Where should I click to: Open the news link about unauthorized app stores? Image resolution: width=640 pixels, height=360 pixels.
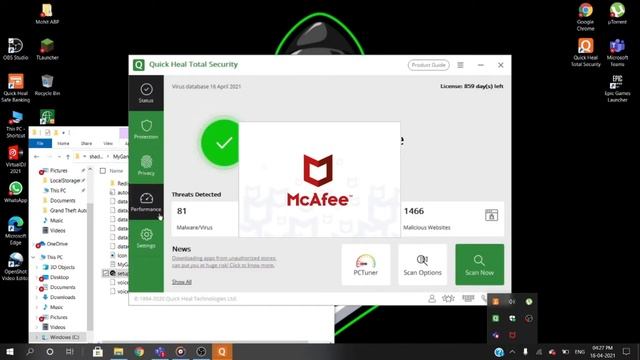(x=224, y=262)
